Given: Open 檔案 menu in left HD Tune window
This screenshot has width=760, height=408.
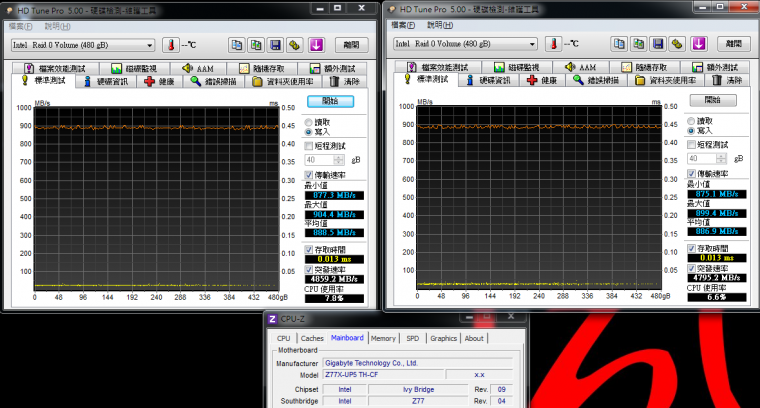Looking at the screenshot, I should [x=16, y=26].
